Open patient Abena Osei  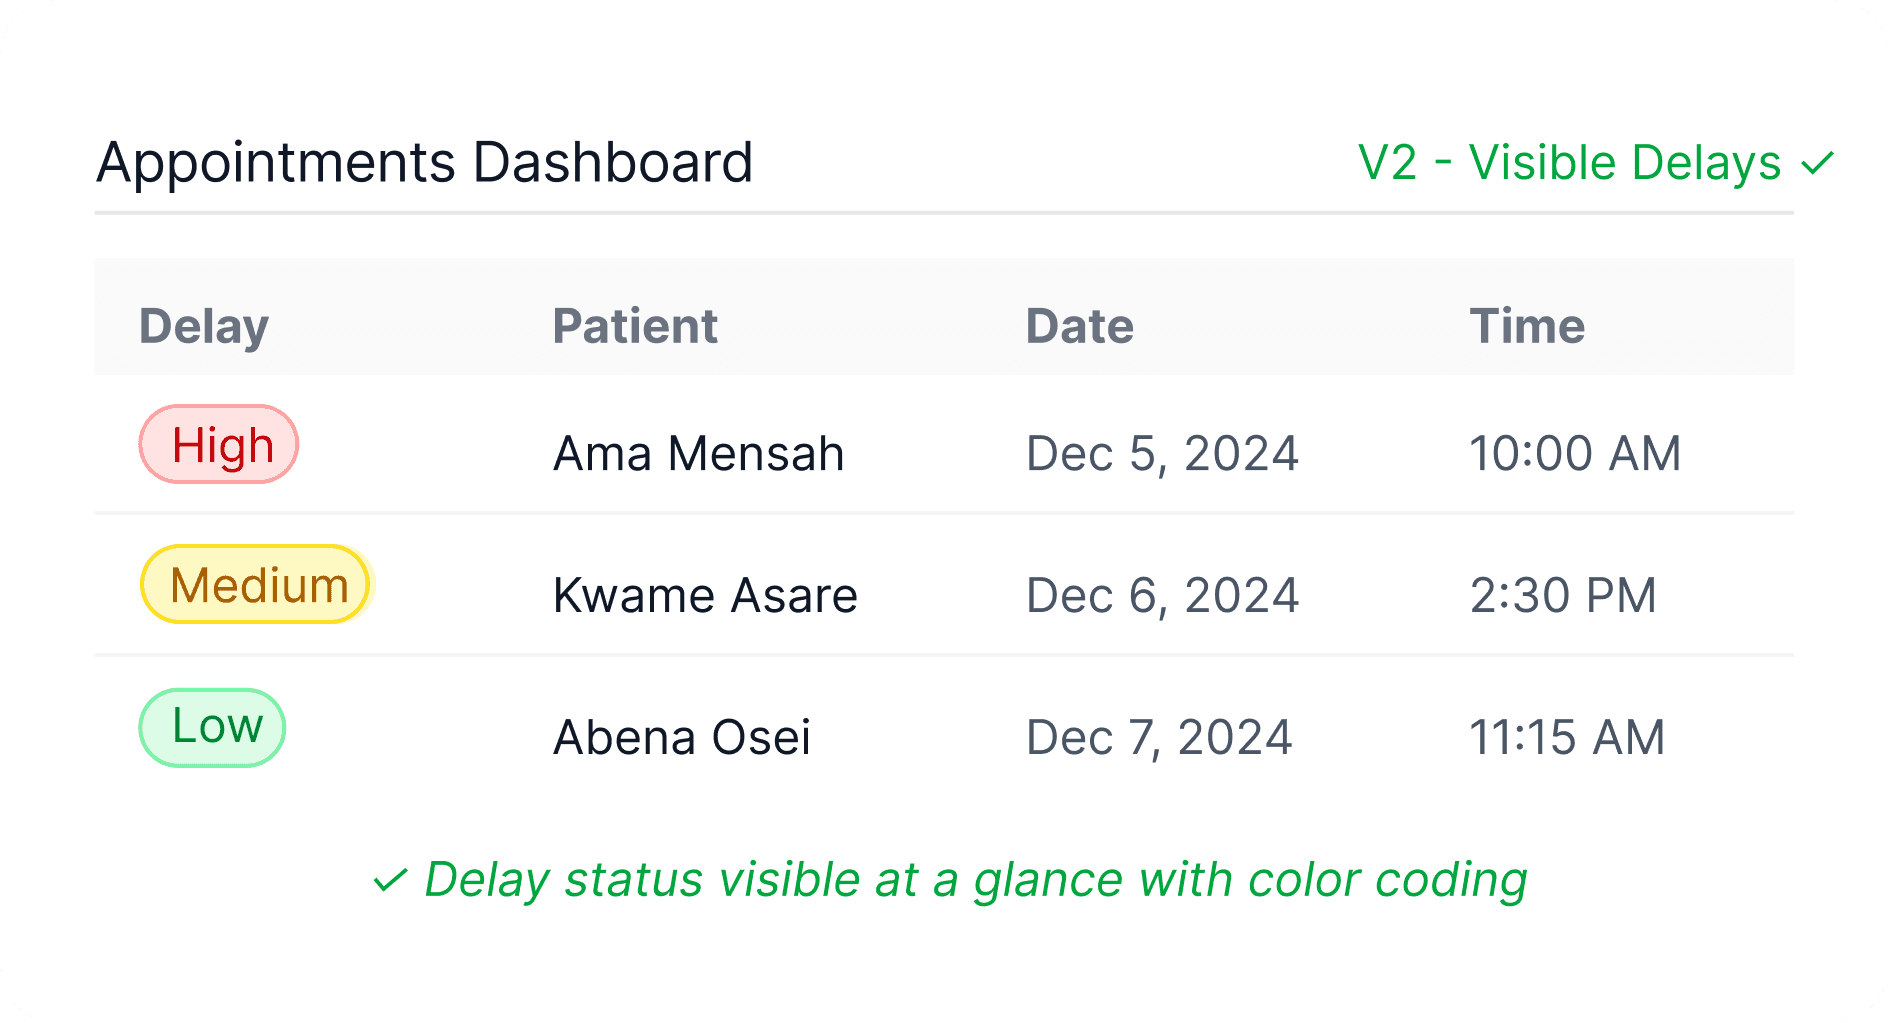[682, 738]
